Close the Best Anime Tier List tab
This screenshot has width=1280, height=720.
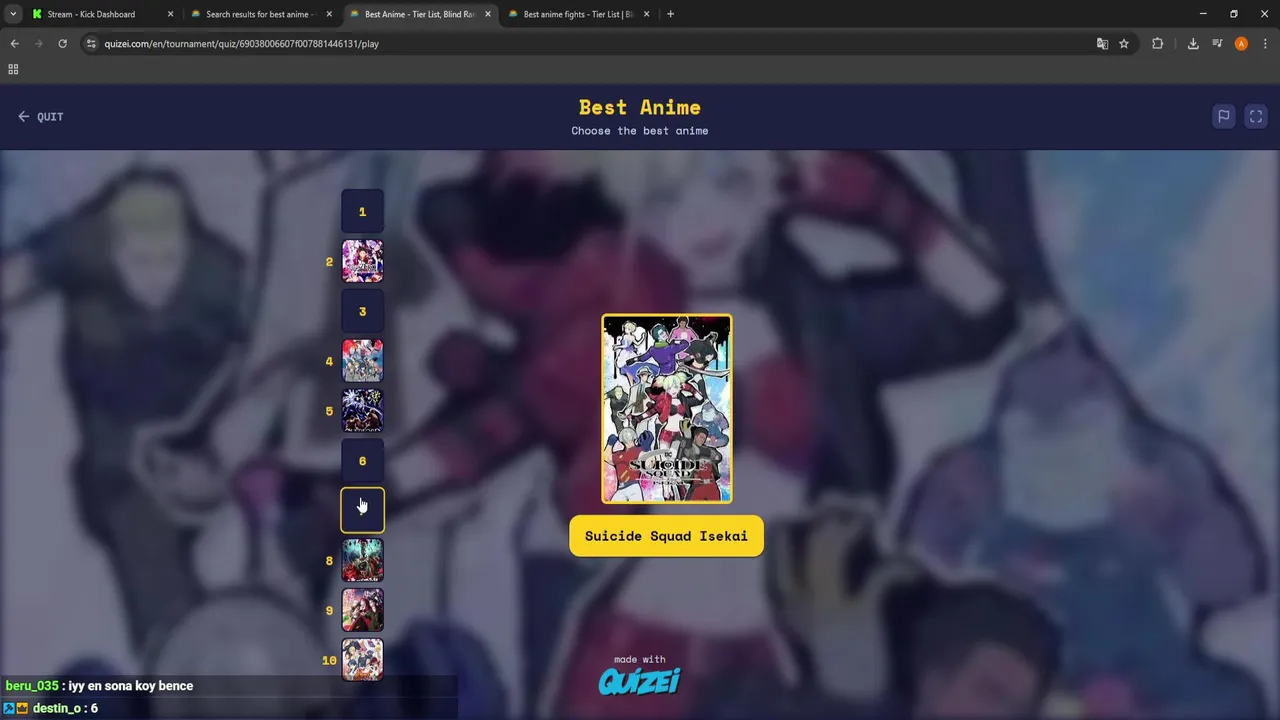(x=488, y=14)
